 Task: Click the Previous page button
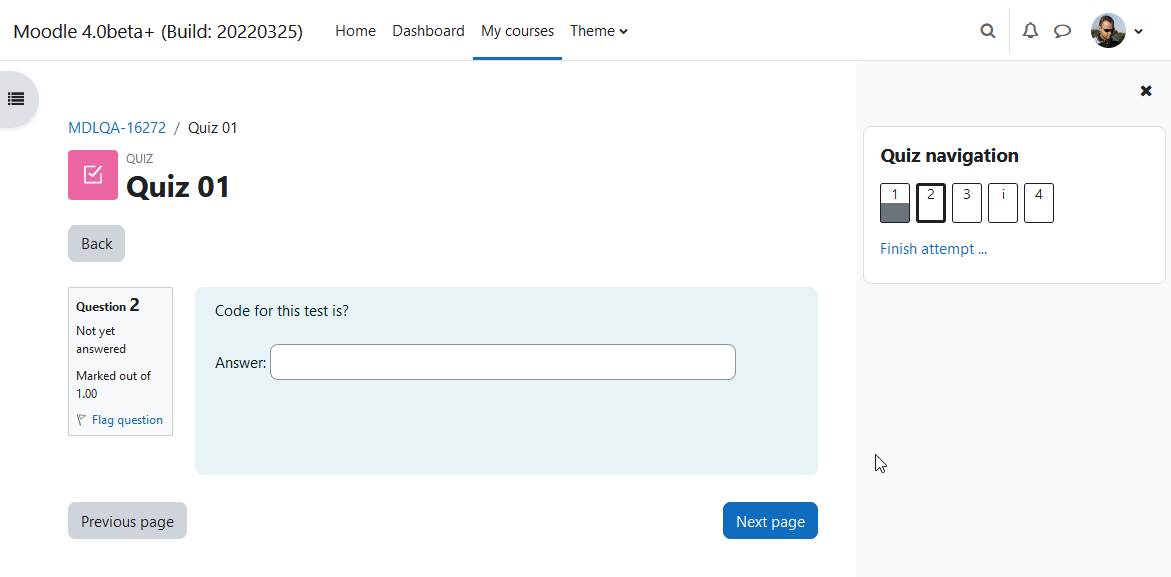127,520
